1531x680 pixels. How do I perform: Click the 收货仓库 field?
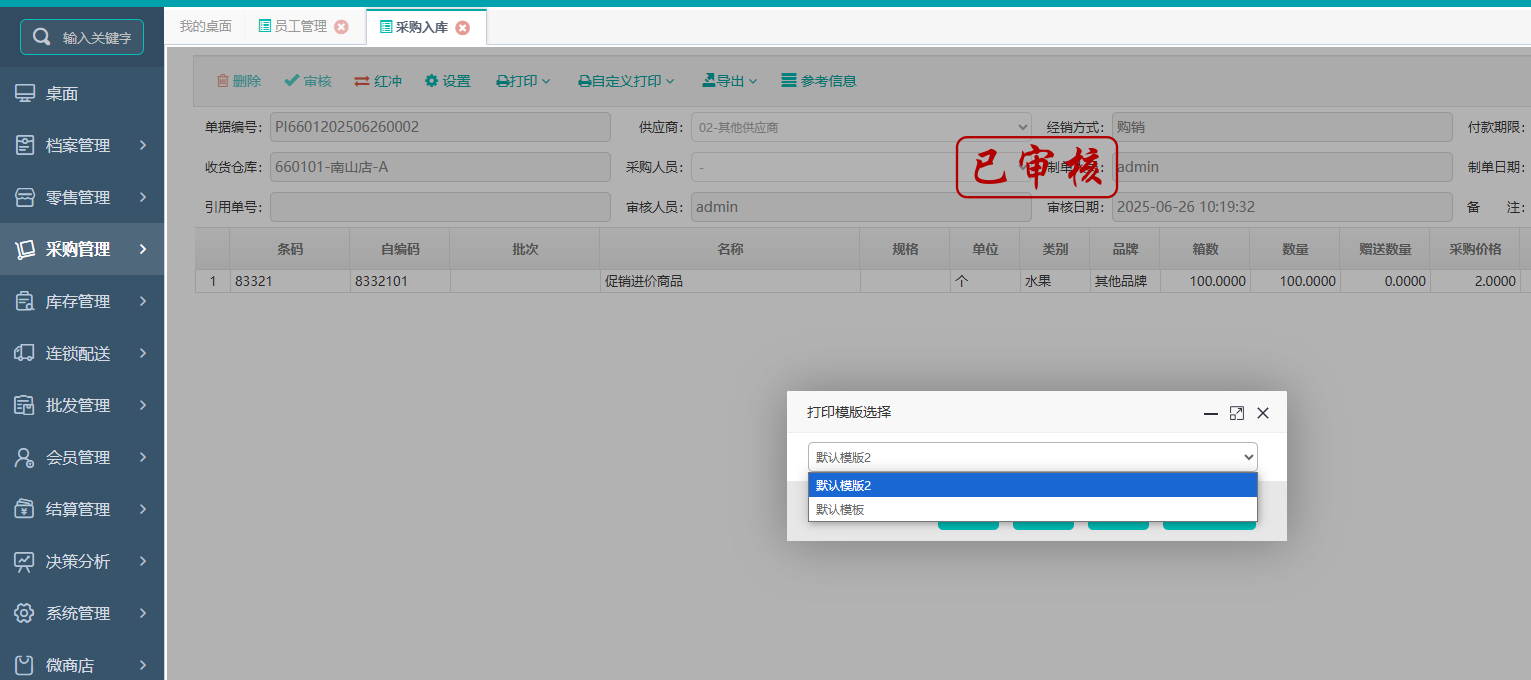coord(440,167)
